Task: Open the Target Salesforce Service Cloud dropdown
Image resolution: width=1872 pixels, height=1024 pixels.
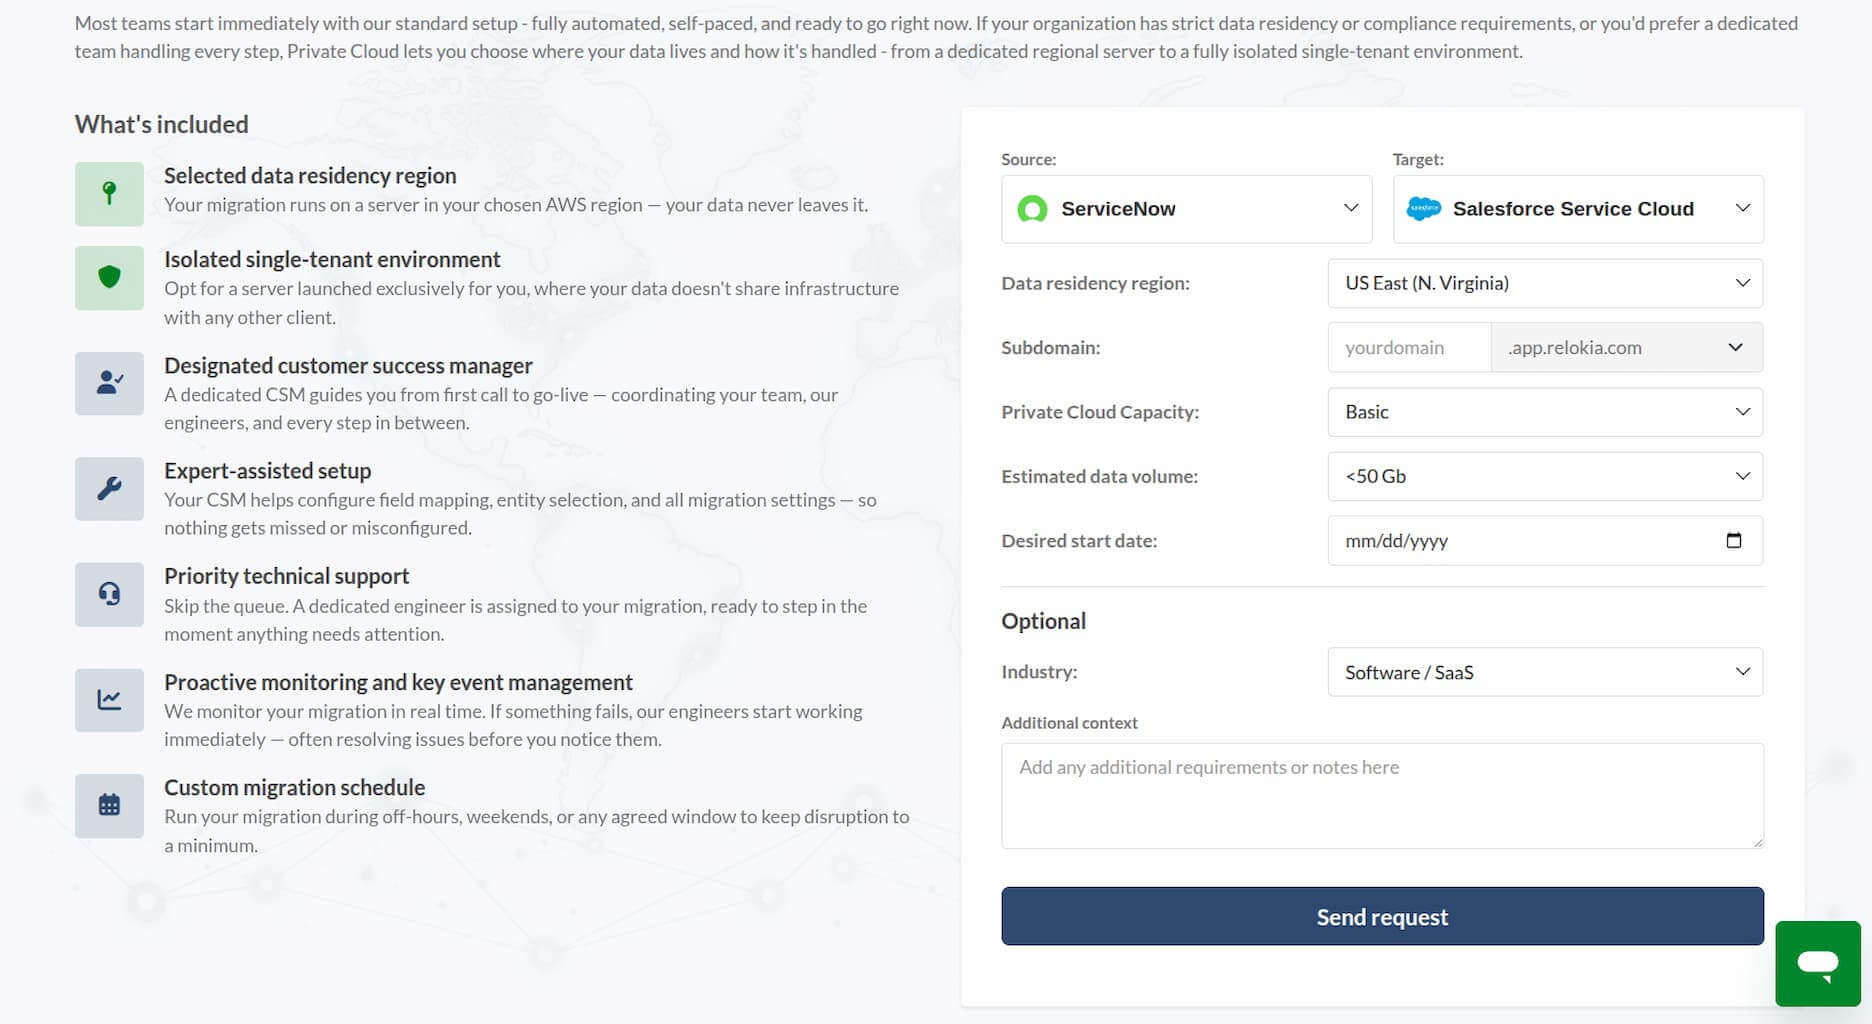Action: pos(1578,209)
